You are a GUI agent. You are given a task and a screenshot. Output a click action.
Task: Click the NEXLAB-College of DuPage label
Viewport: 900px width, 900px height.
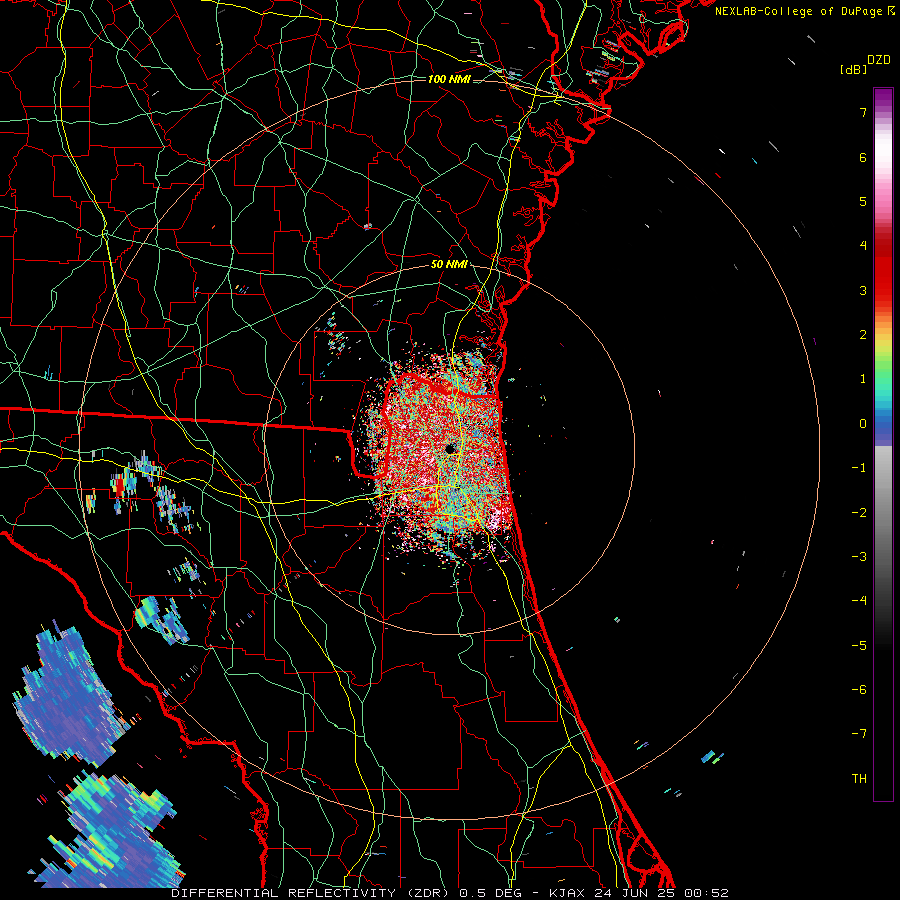(x=799, y=11)
